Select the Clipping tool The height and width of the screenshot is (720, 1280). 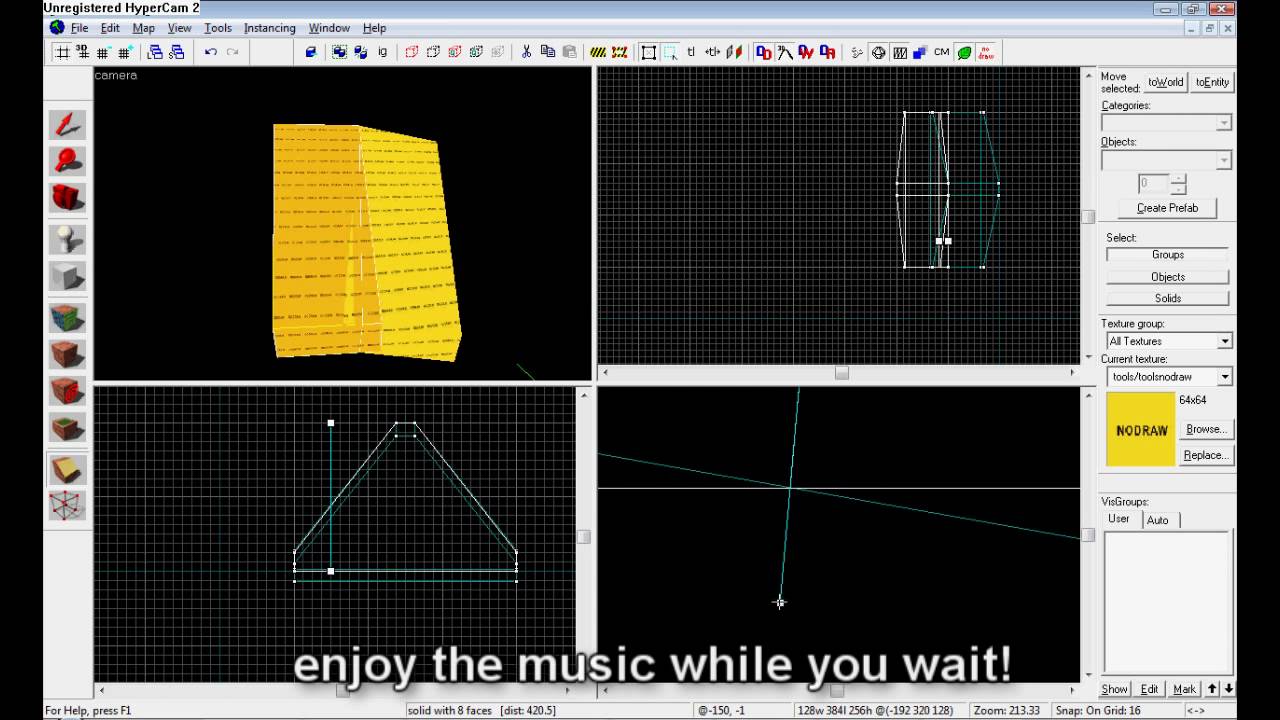tap(67, 470)
